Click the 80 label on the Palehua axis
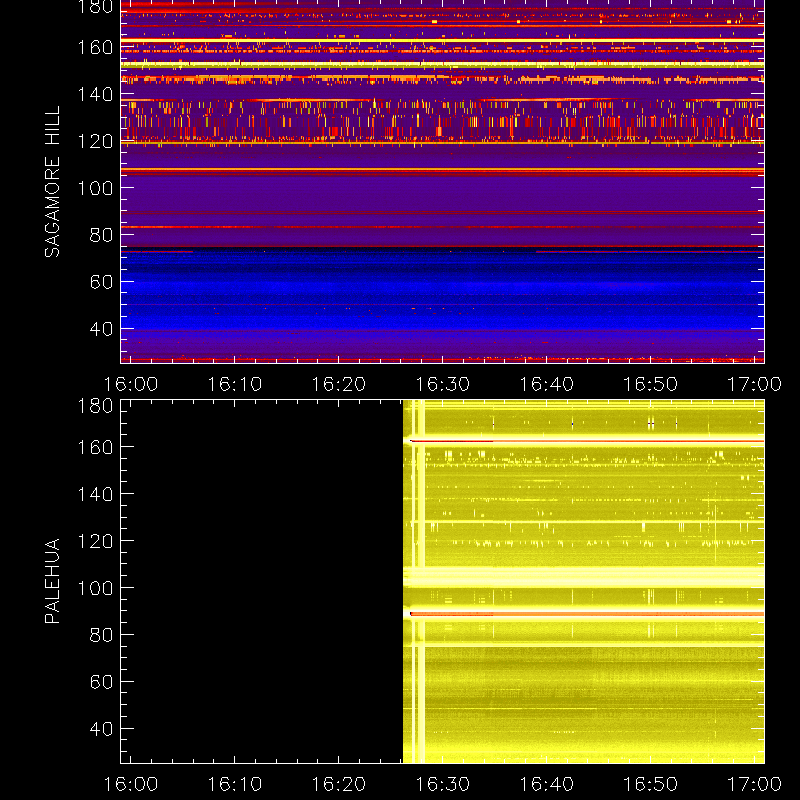Image resolution: width=800 pixels, height=800 pixels. (101, 635)
